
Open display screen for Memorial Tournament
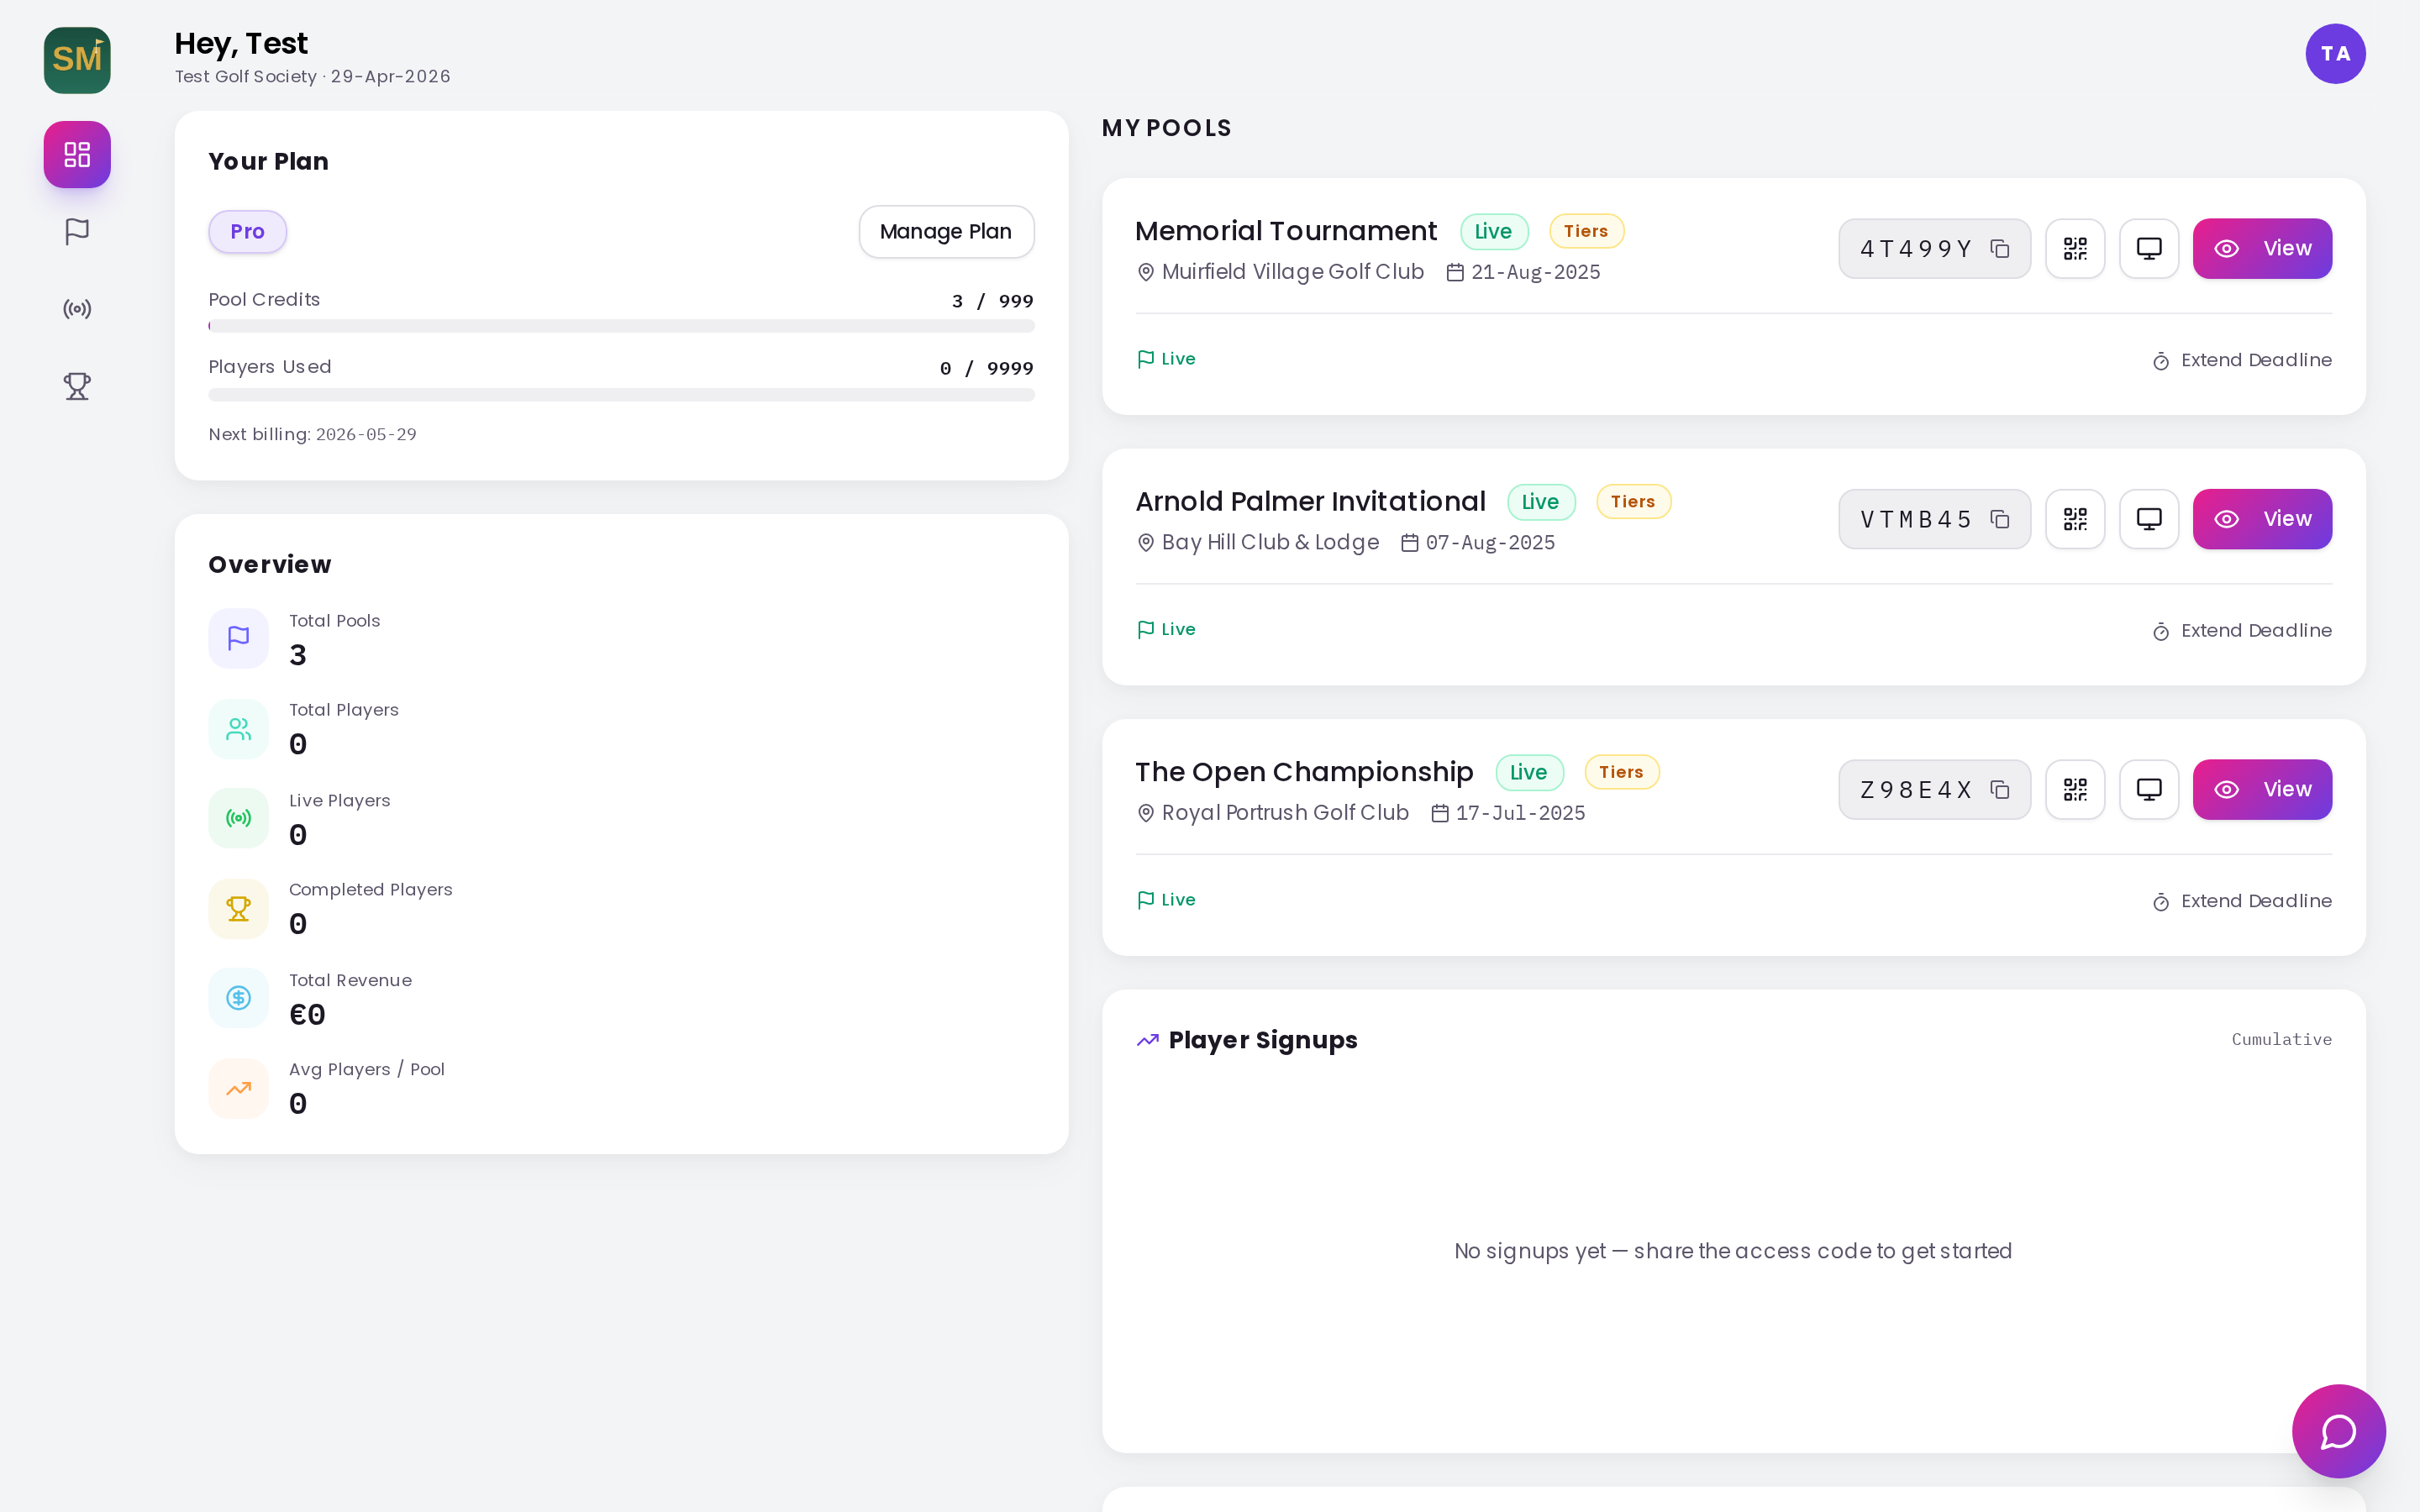point(2149,249)
